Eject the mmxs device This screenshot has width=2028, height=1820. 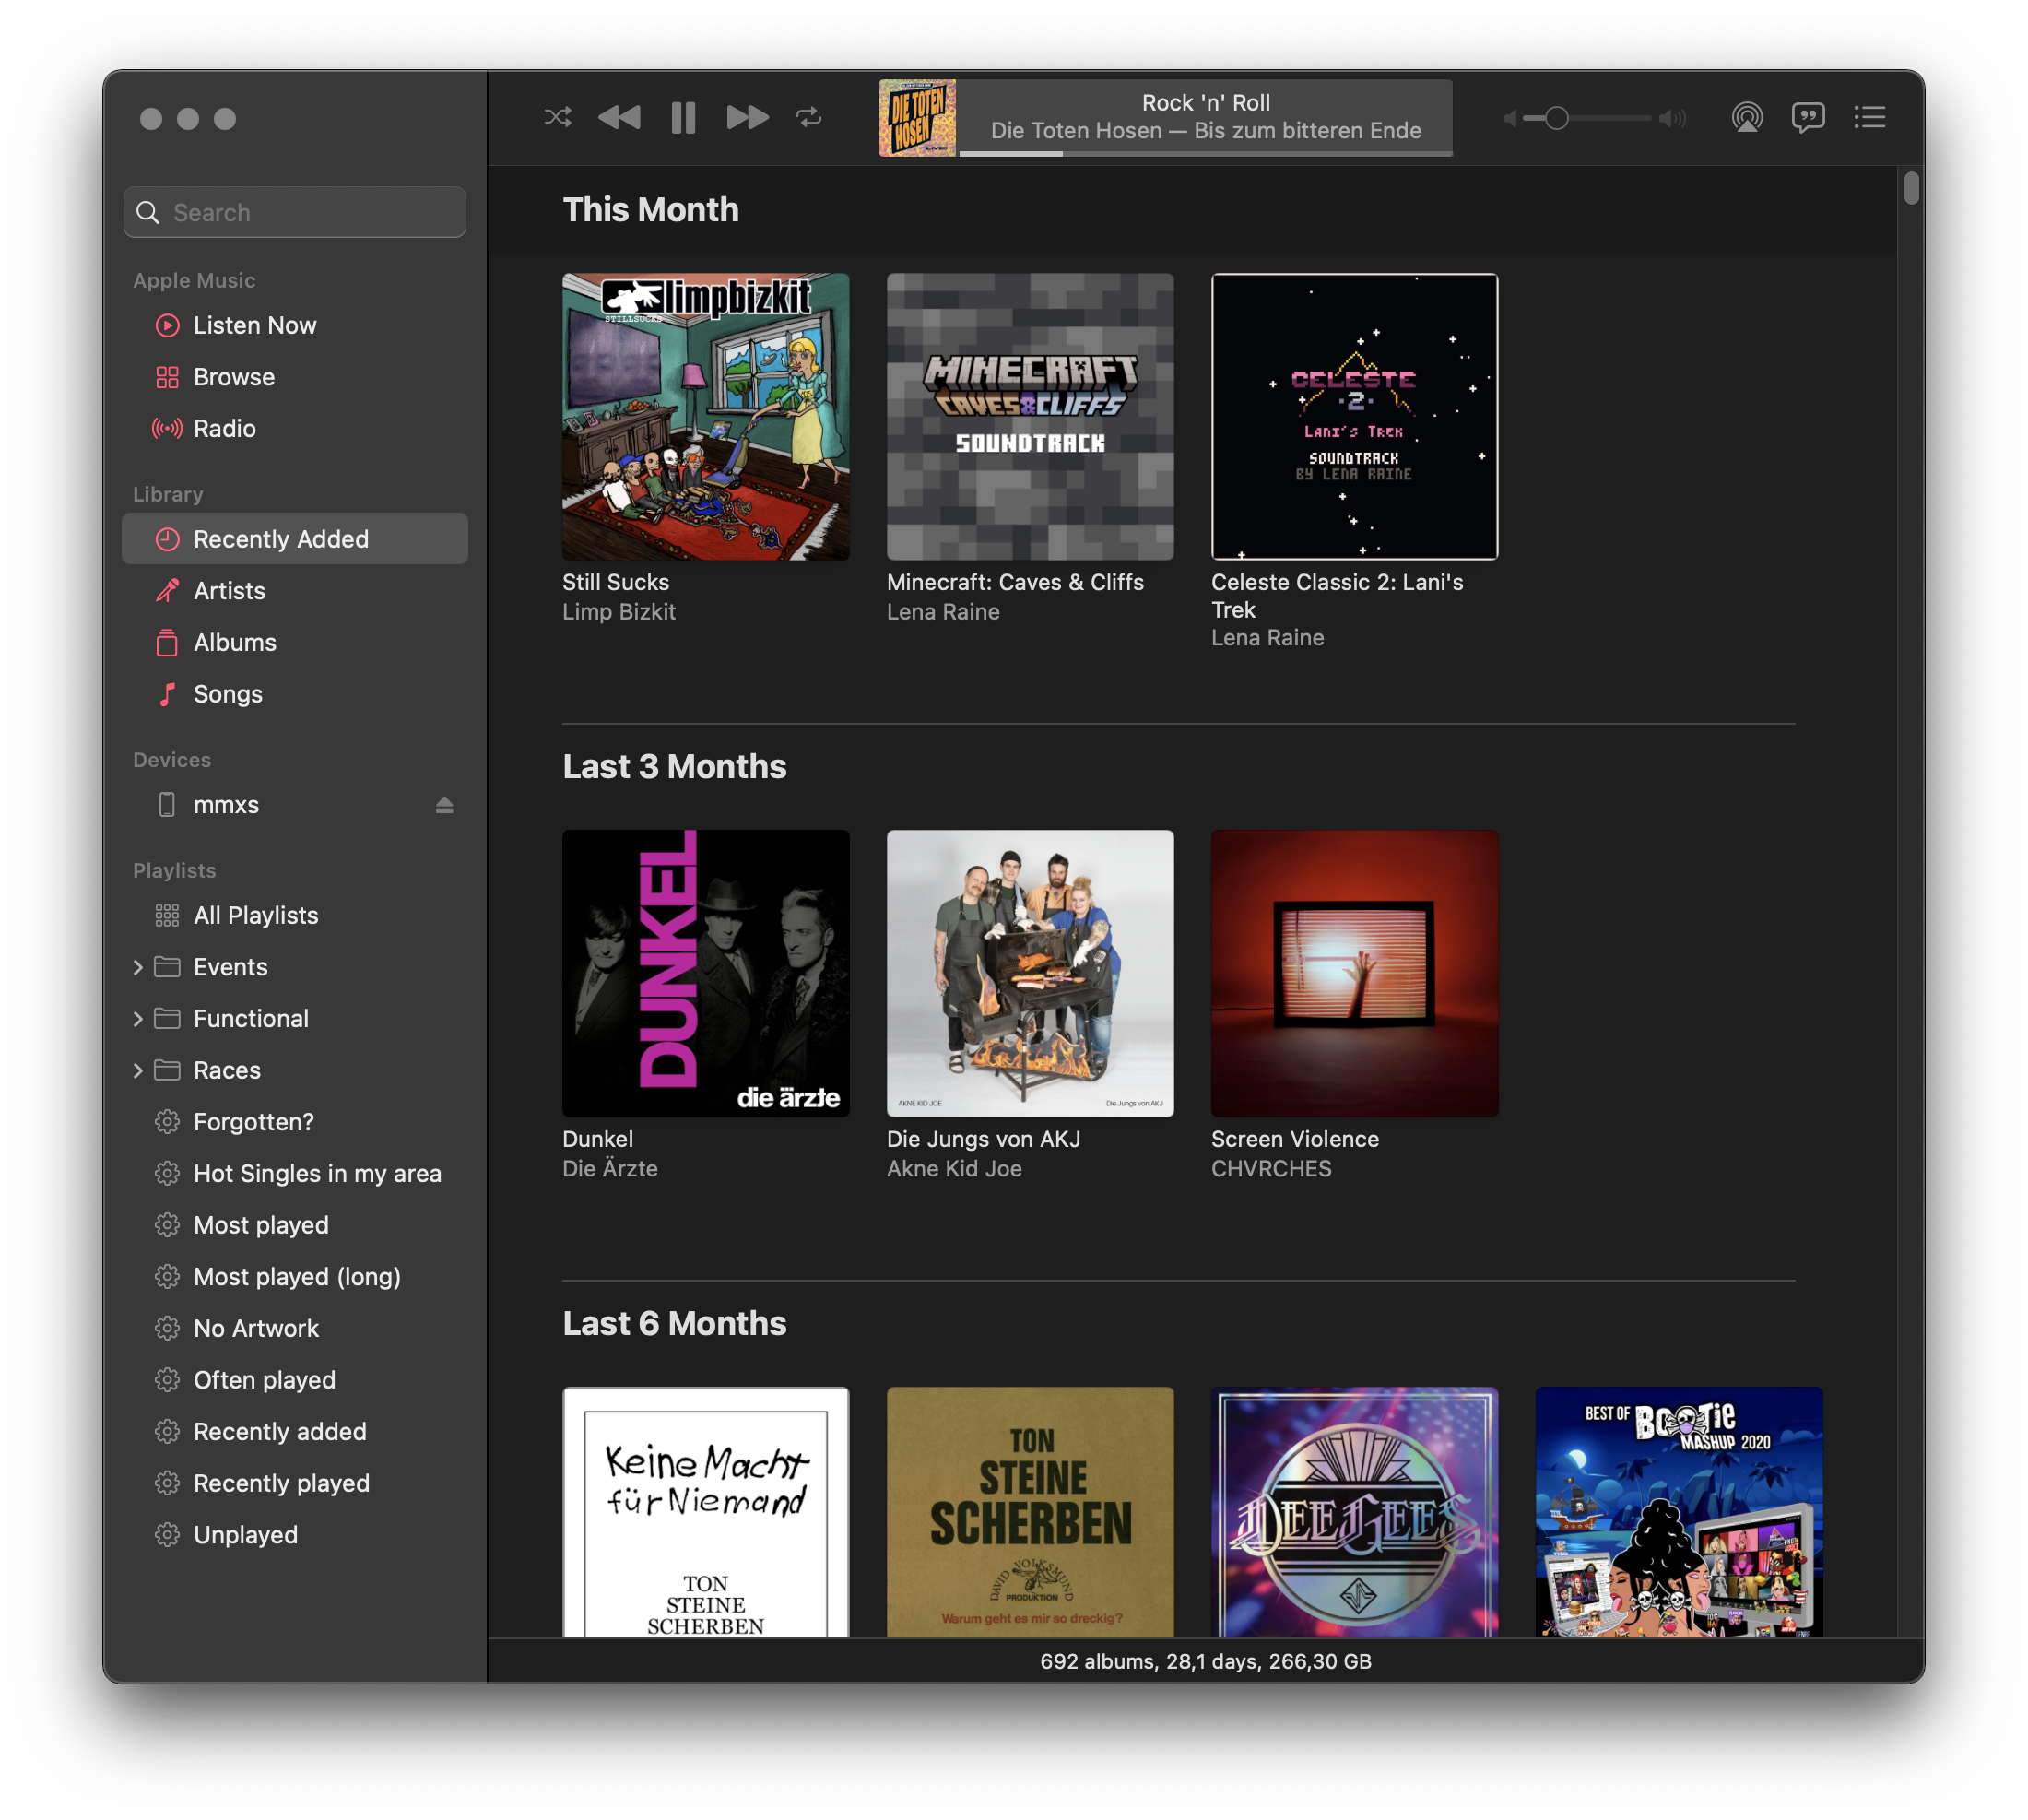[x=444, y=805]
